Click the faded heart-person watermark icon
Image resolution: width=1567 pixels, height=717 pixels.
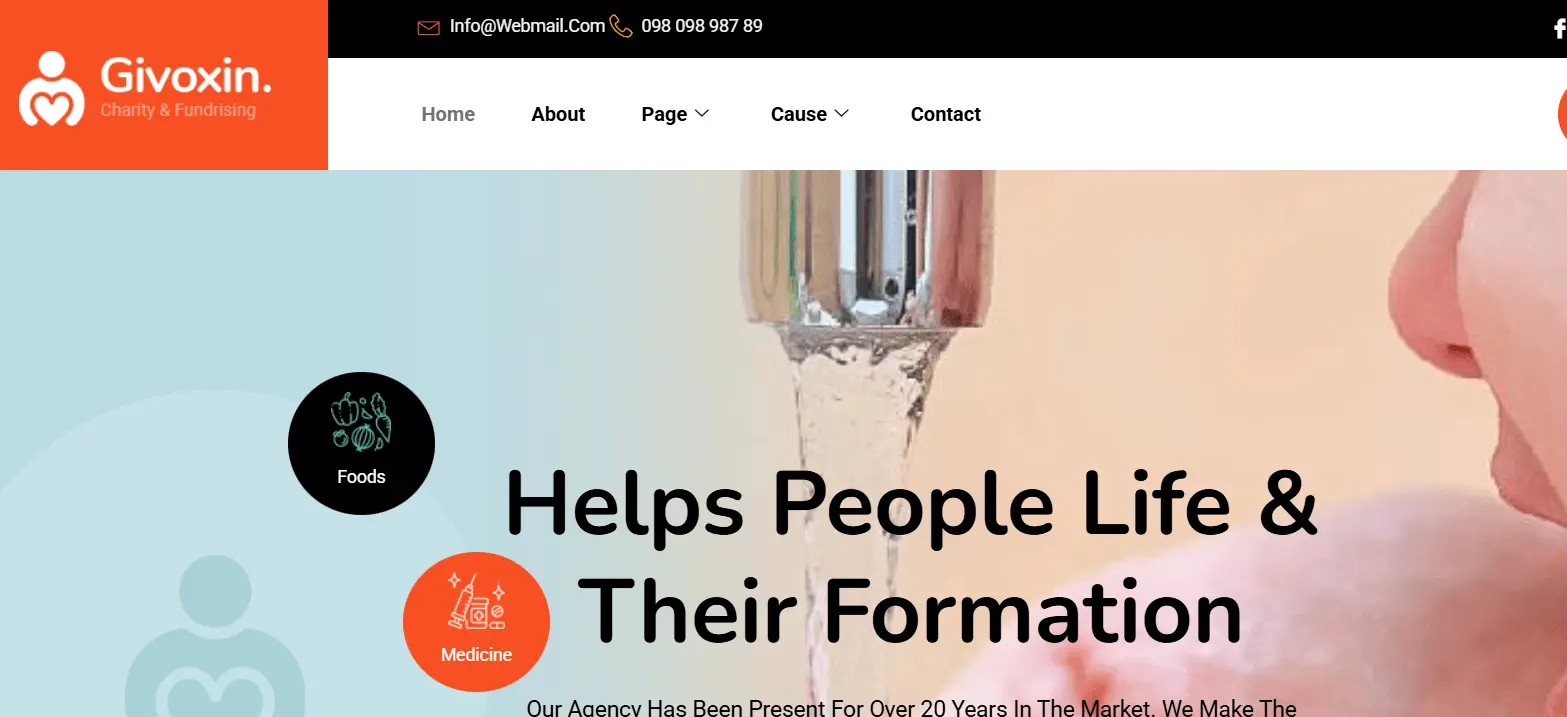(214, 636)
